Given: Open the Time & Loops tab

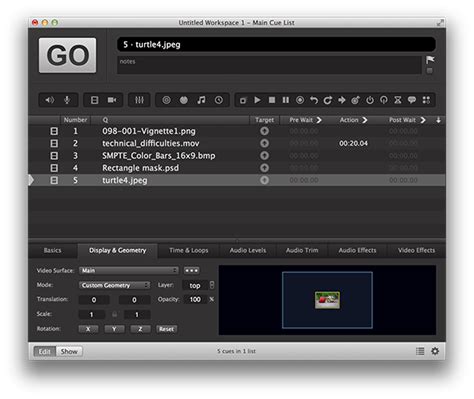Looking at the screenshot, I should point(189,250).
